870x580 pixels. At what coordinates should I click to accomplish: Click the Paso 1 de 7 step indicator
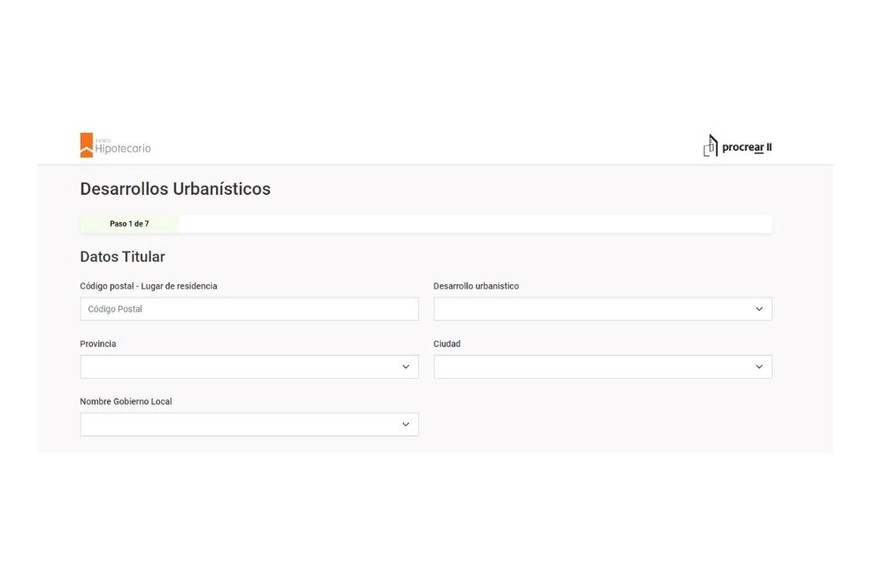point(129,224)
